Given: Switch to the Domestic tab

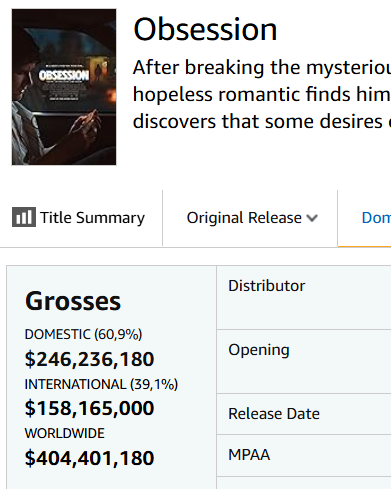Looking at the screenshot, I should 376,218.
